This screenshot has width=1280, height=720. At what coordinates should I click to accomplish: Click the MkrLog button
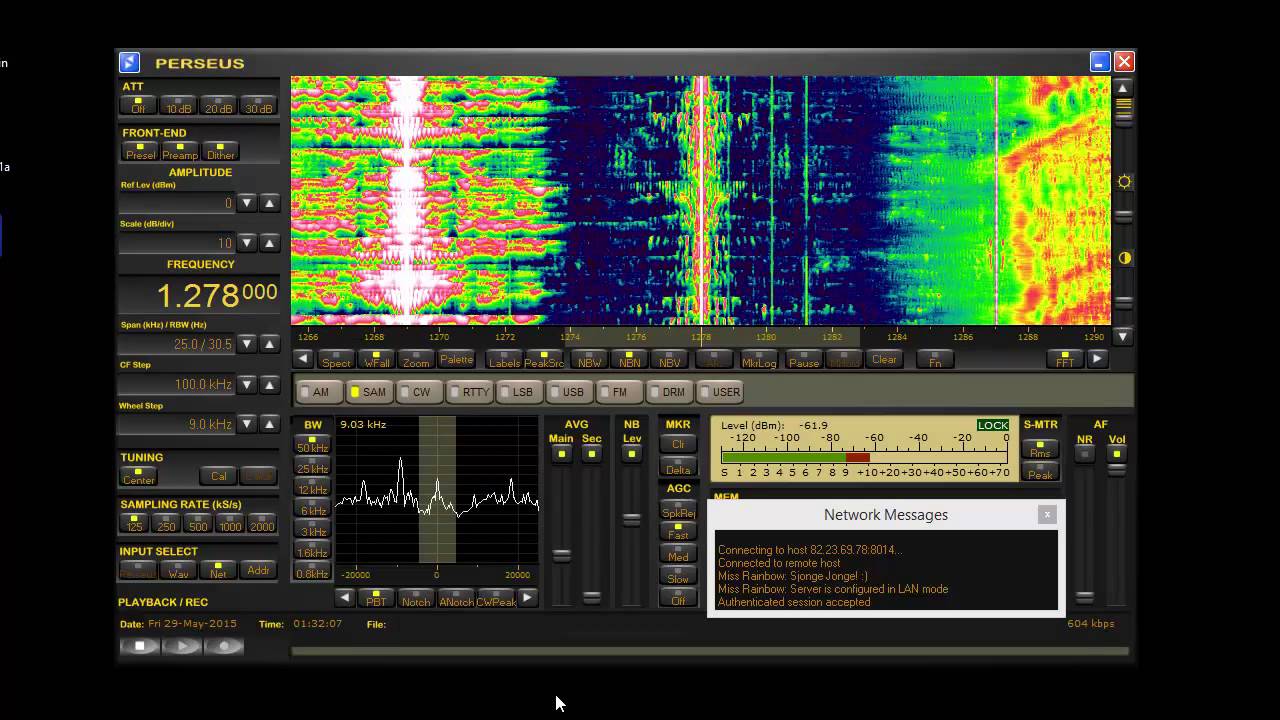[759, 359]
